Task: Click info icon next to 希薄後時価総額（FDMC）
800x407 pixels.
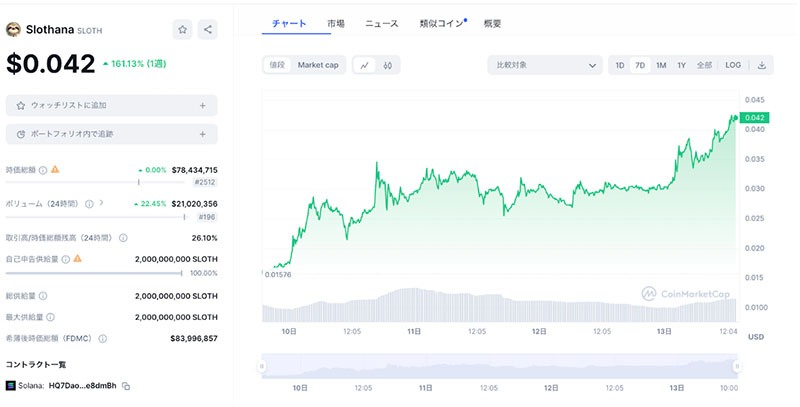Action: (103, 339)
